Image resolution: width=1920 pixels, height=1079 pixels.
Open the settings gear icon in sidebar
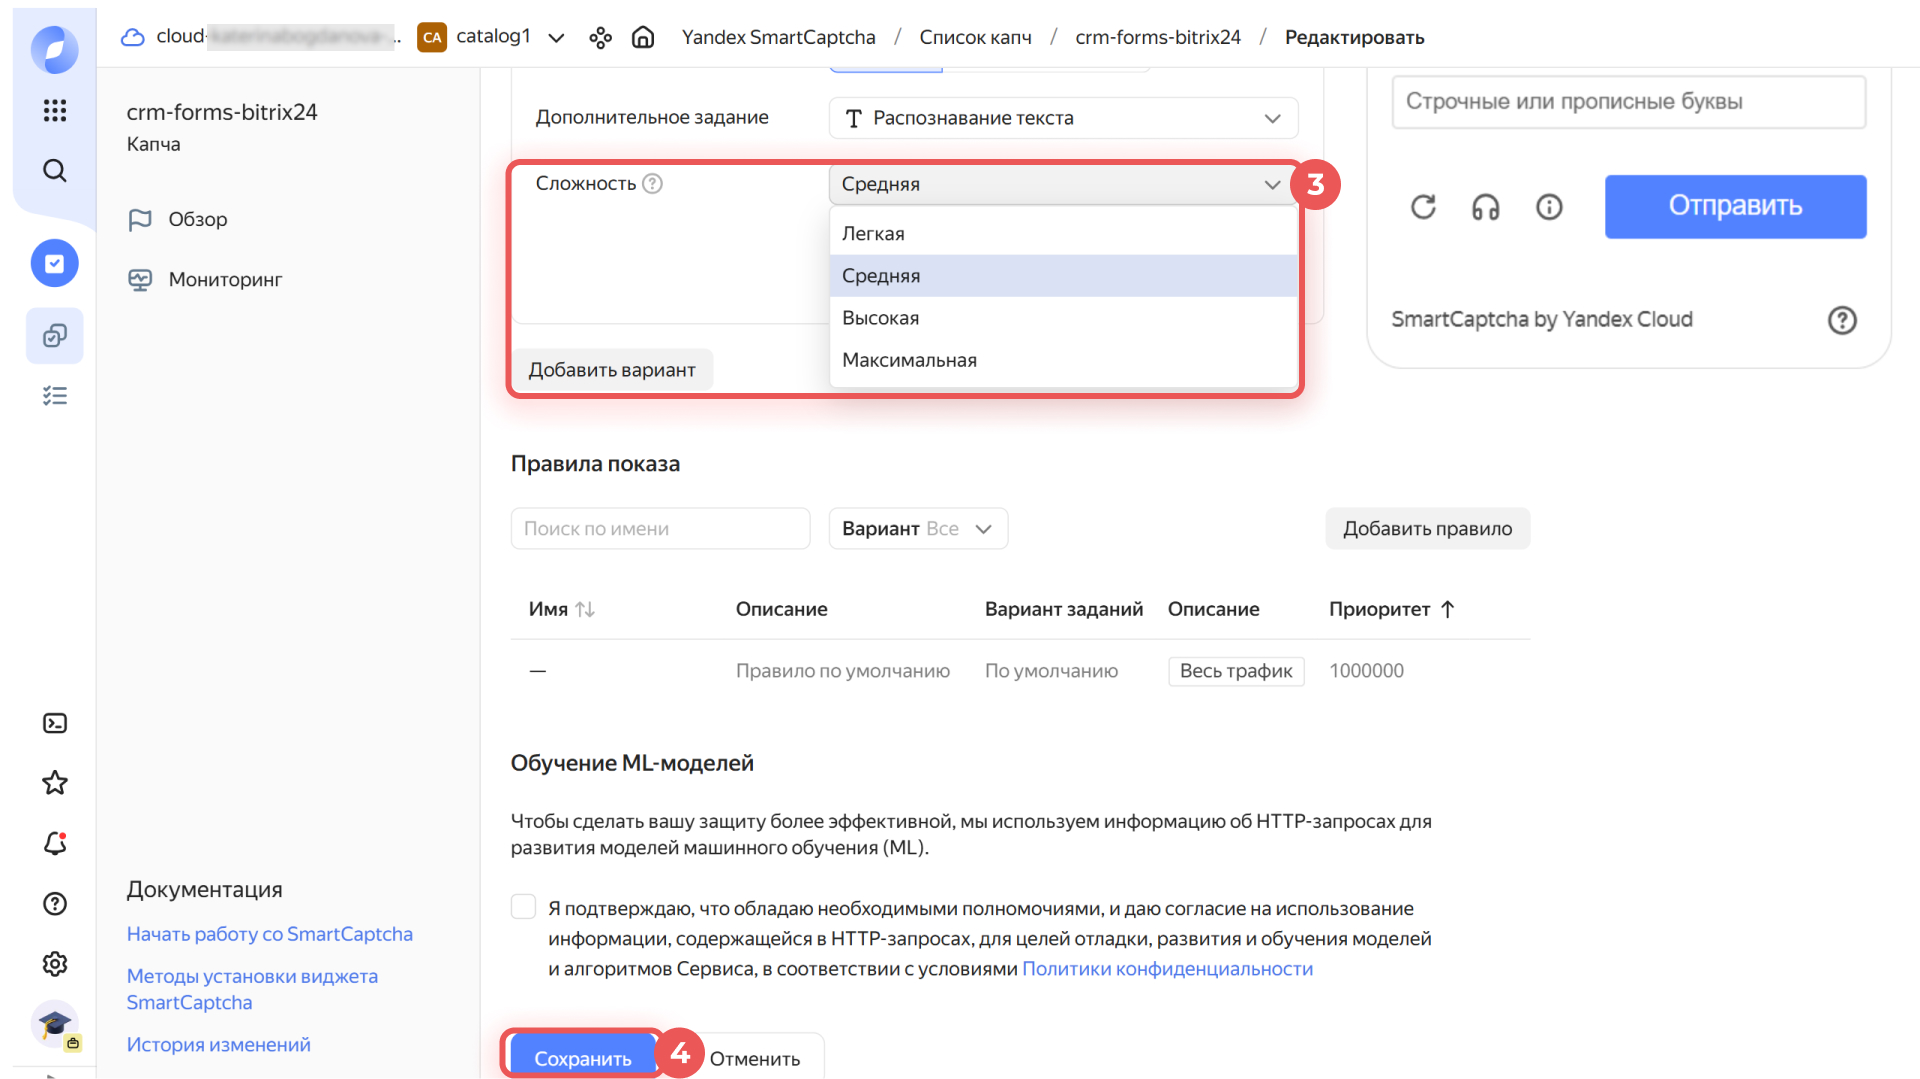(55, 964)
